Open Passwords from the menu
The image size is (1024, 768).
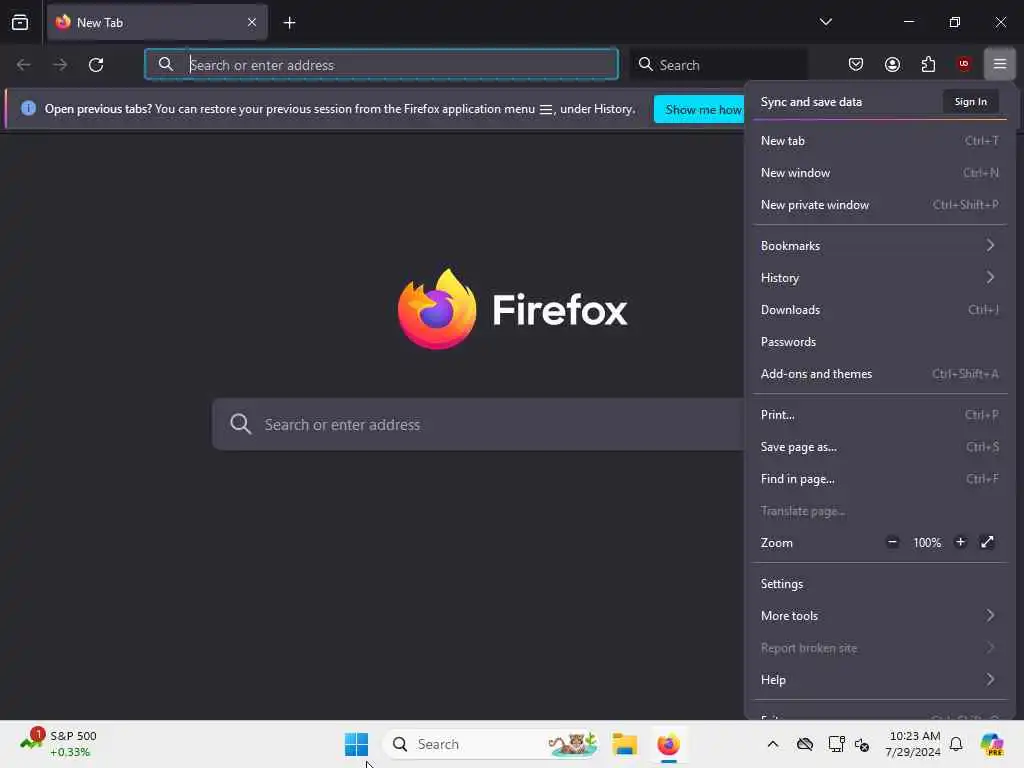(880, 342)
